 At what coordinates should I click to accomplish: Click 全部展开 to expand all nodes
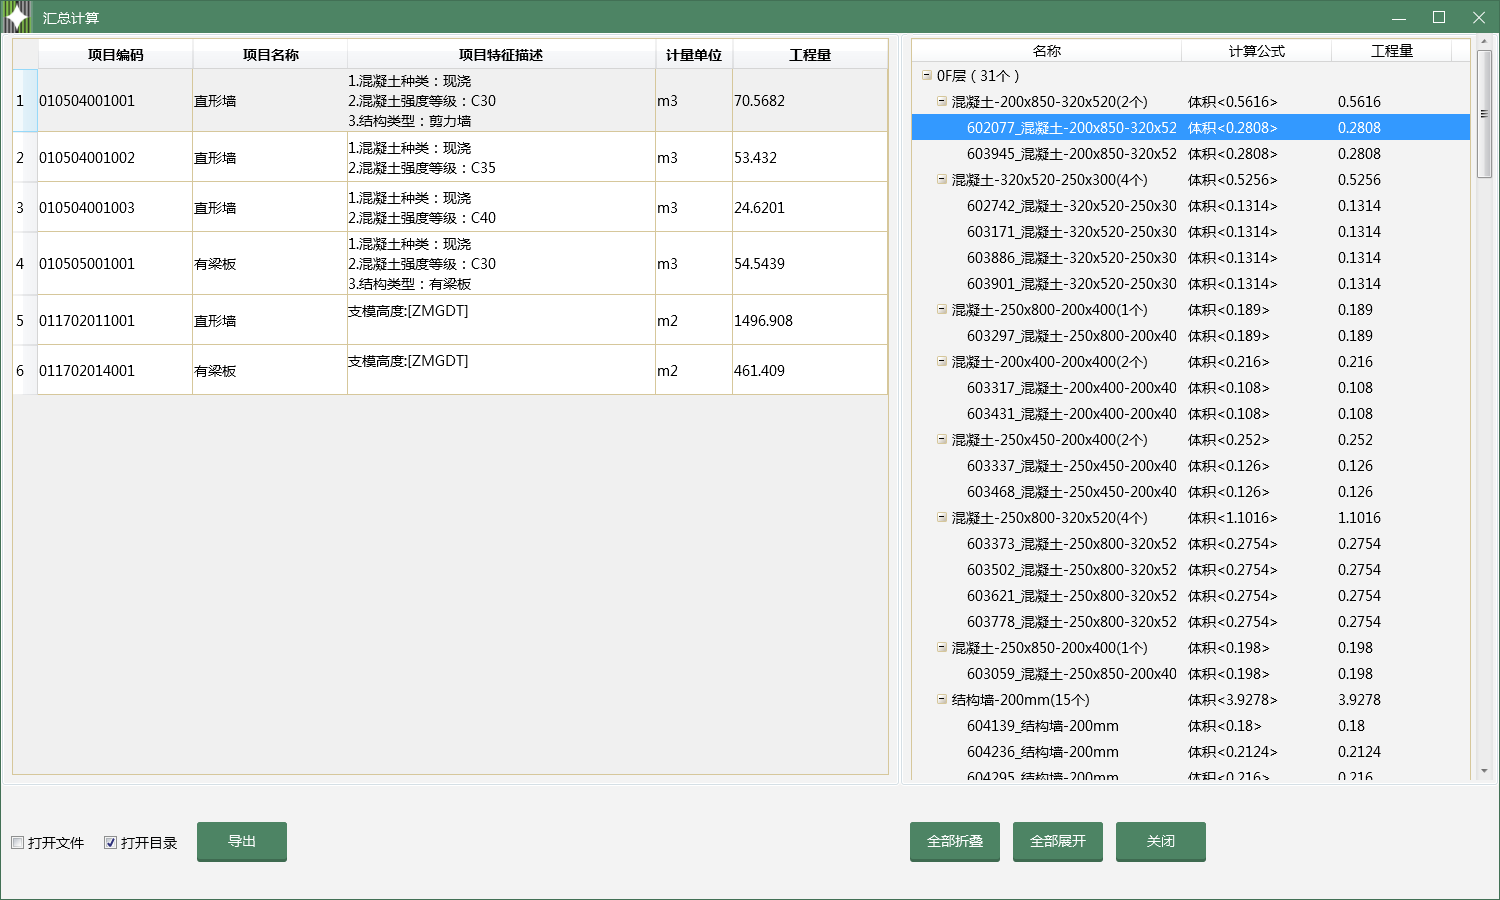[1058, 841]
